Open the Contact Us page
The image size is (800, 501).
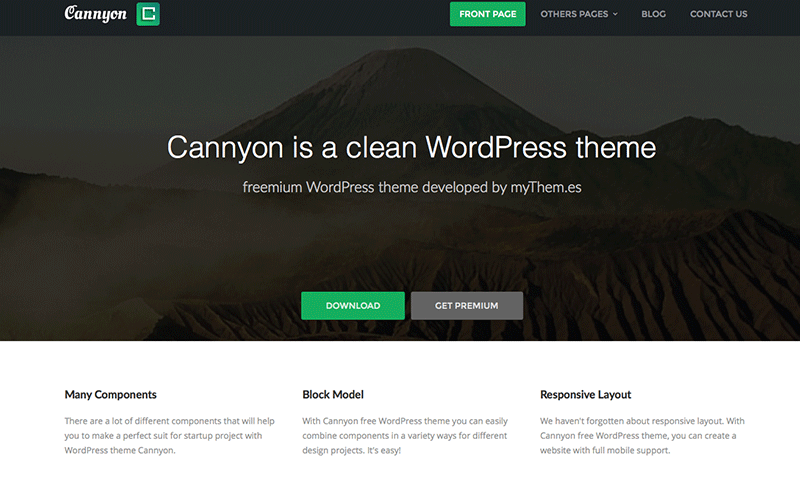[718, 14]
